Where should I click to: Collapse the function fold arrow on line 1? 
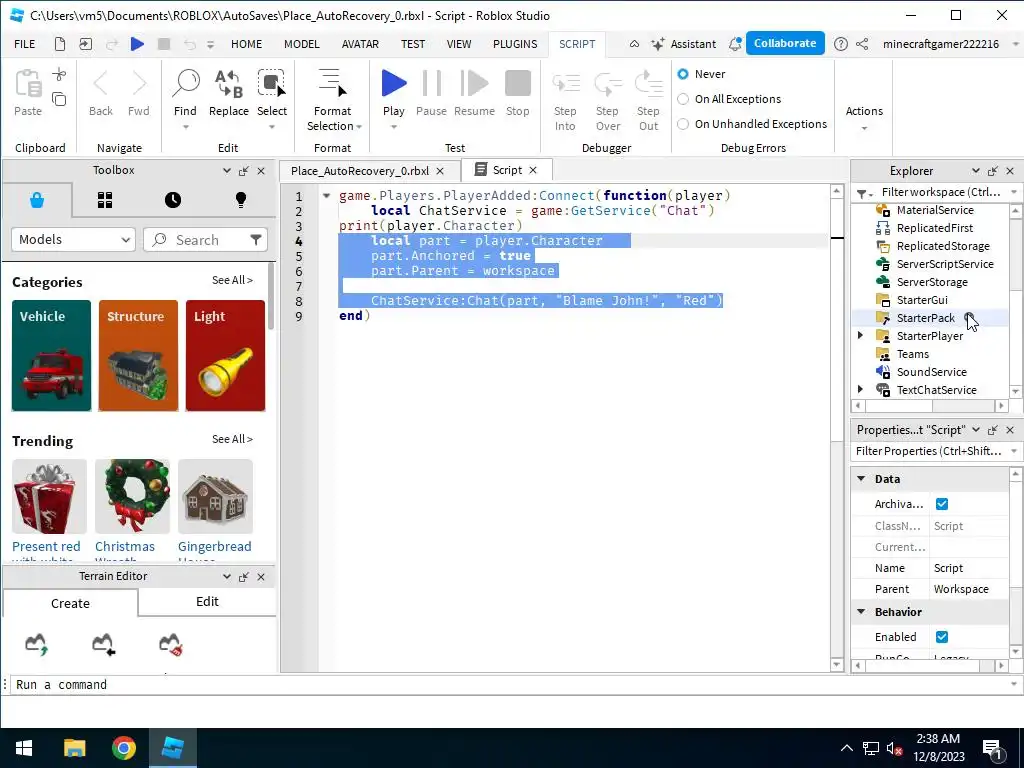tap(327, 195)
